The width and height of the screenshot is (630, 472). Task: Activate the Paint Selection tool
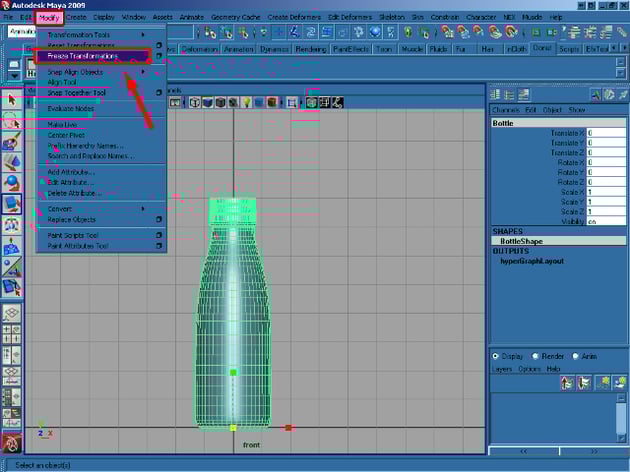coord(12,142)
